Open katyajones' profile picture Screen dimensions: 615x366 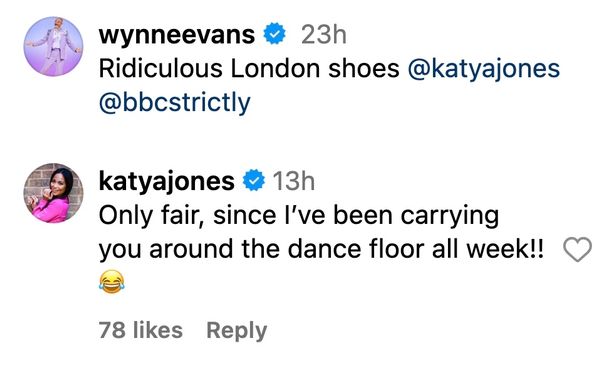(53, 193)
